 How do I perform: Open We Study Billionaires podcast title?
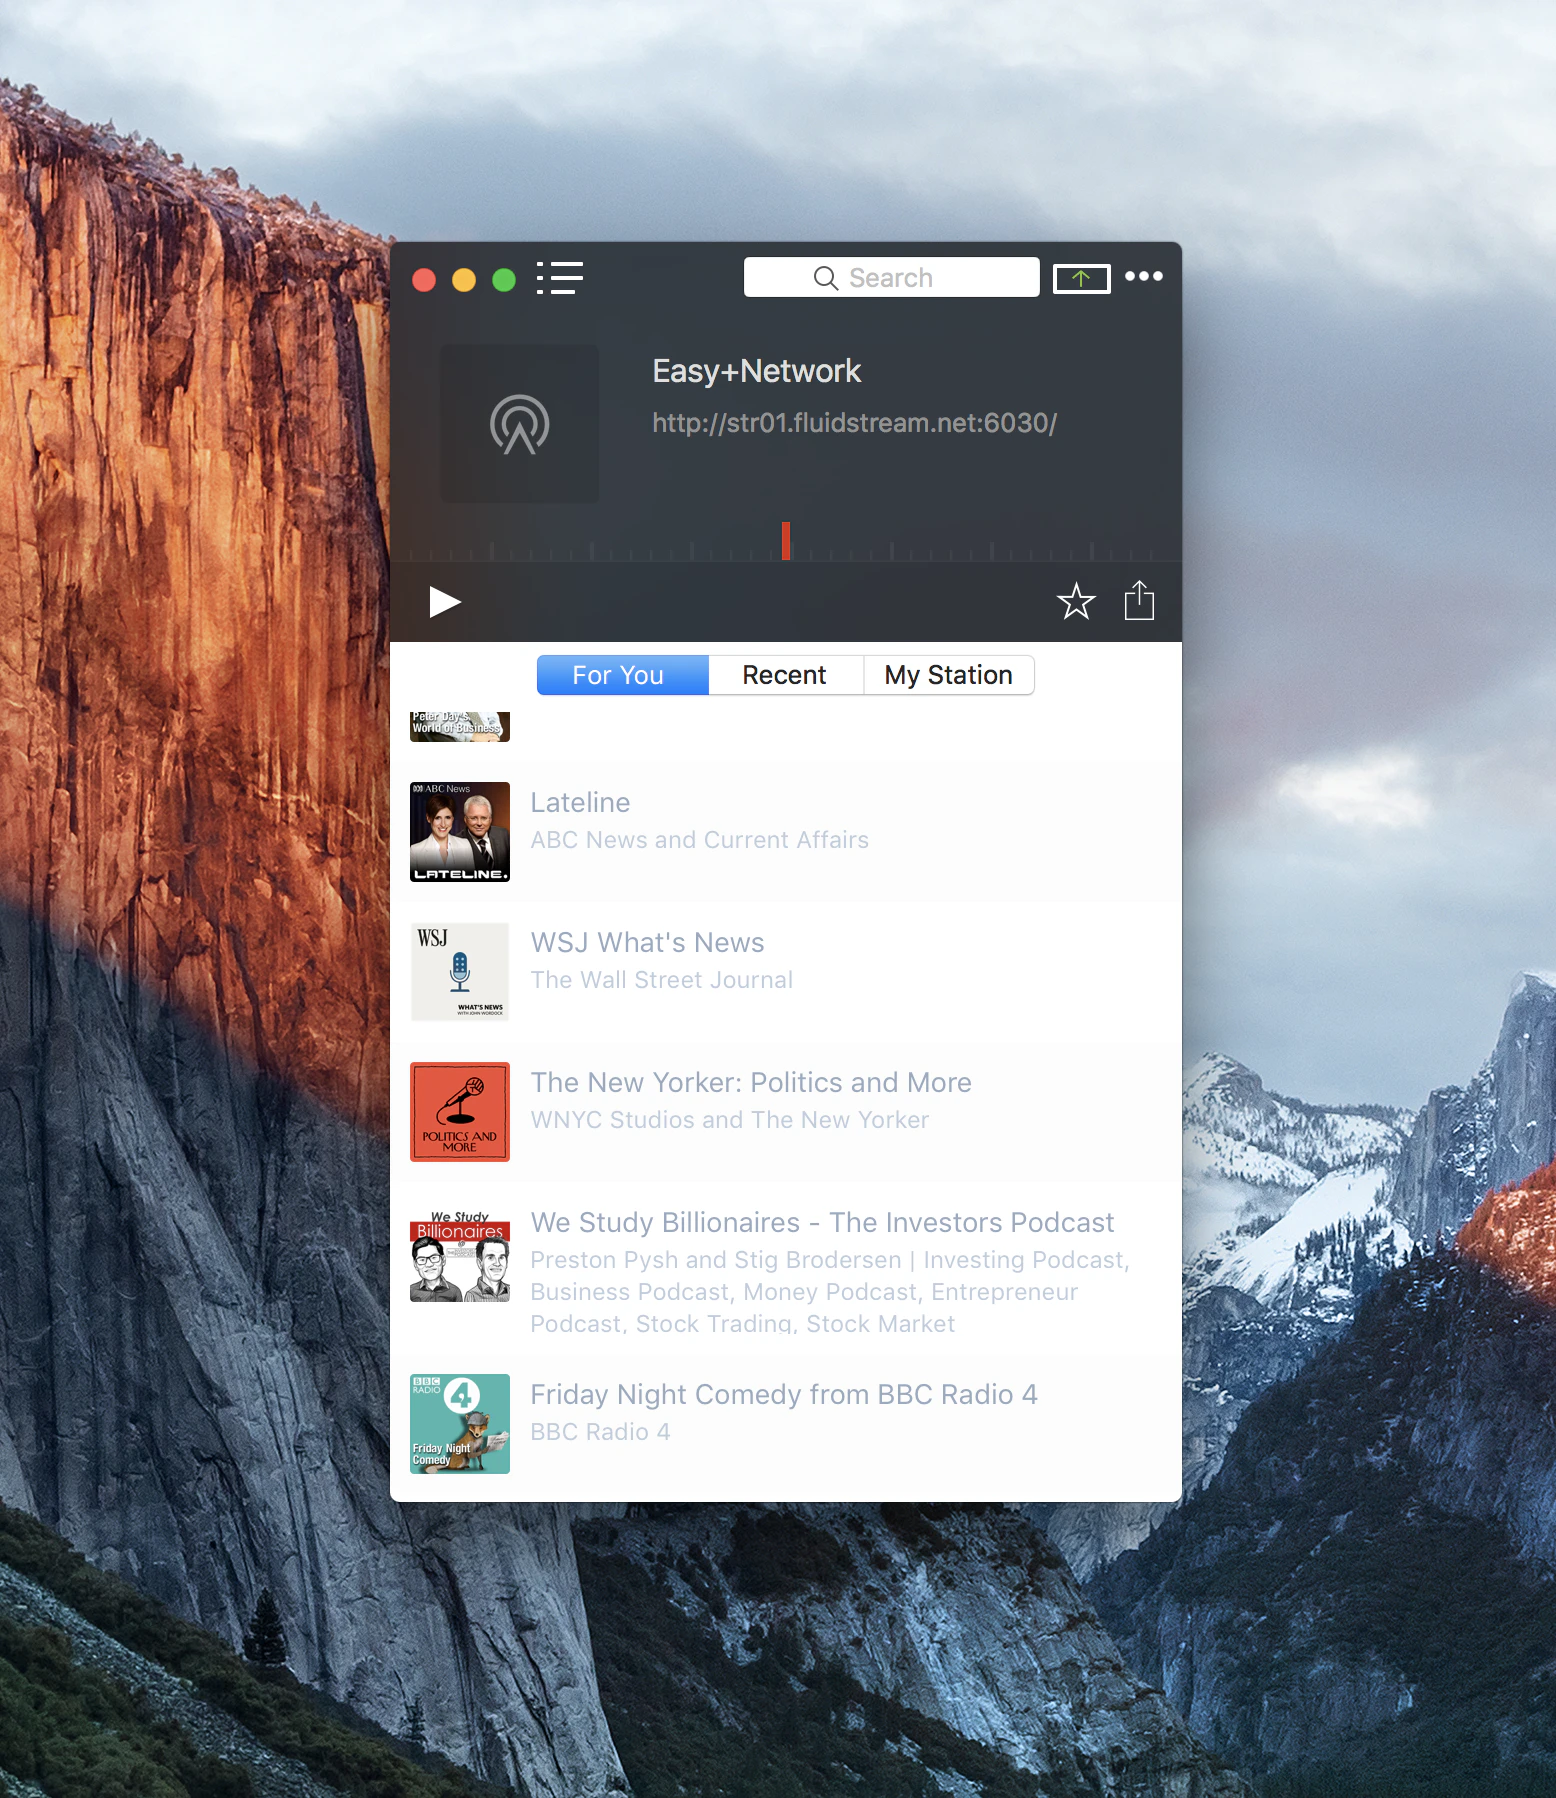coord(822,1222)
